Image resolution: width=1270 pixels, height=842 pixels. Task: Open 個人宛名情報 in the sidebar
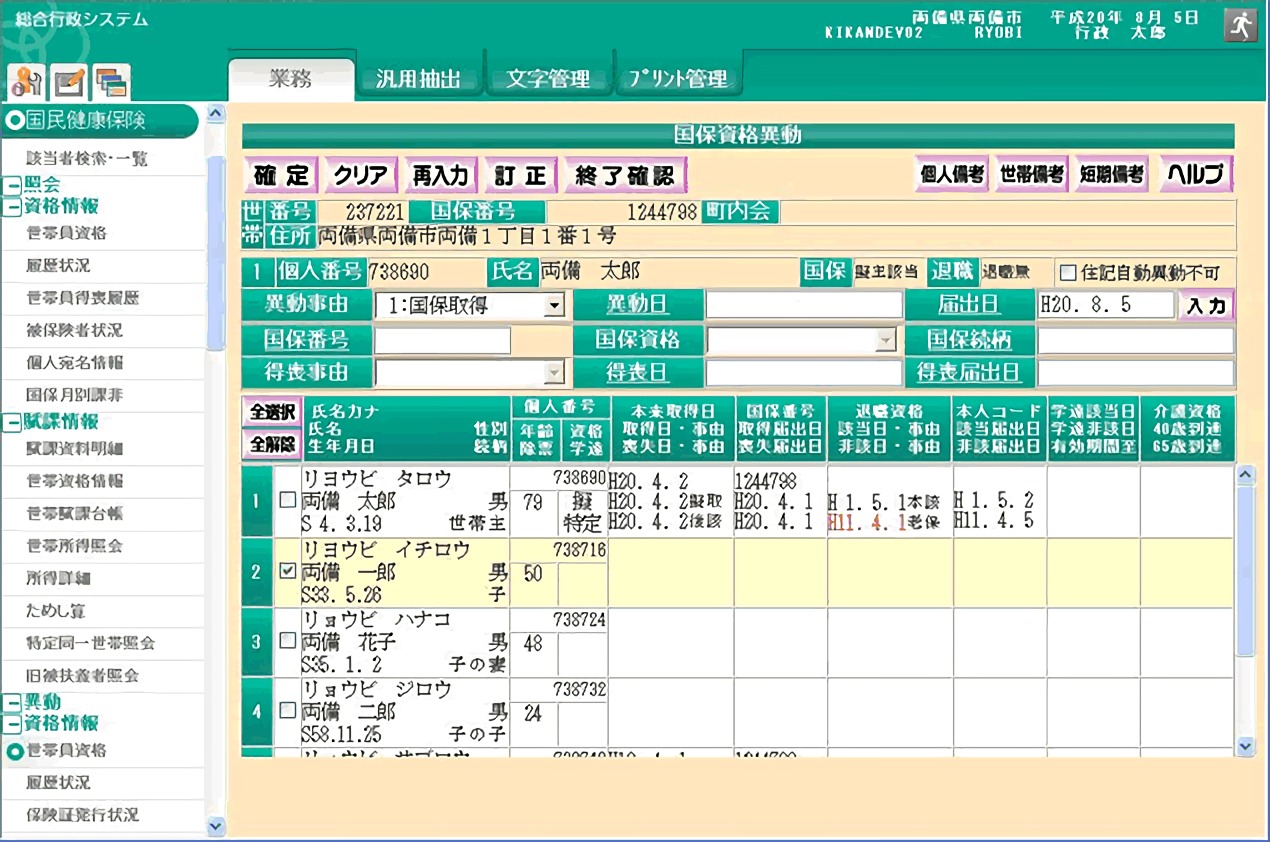pos(74,362)
